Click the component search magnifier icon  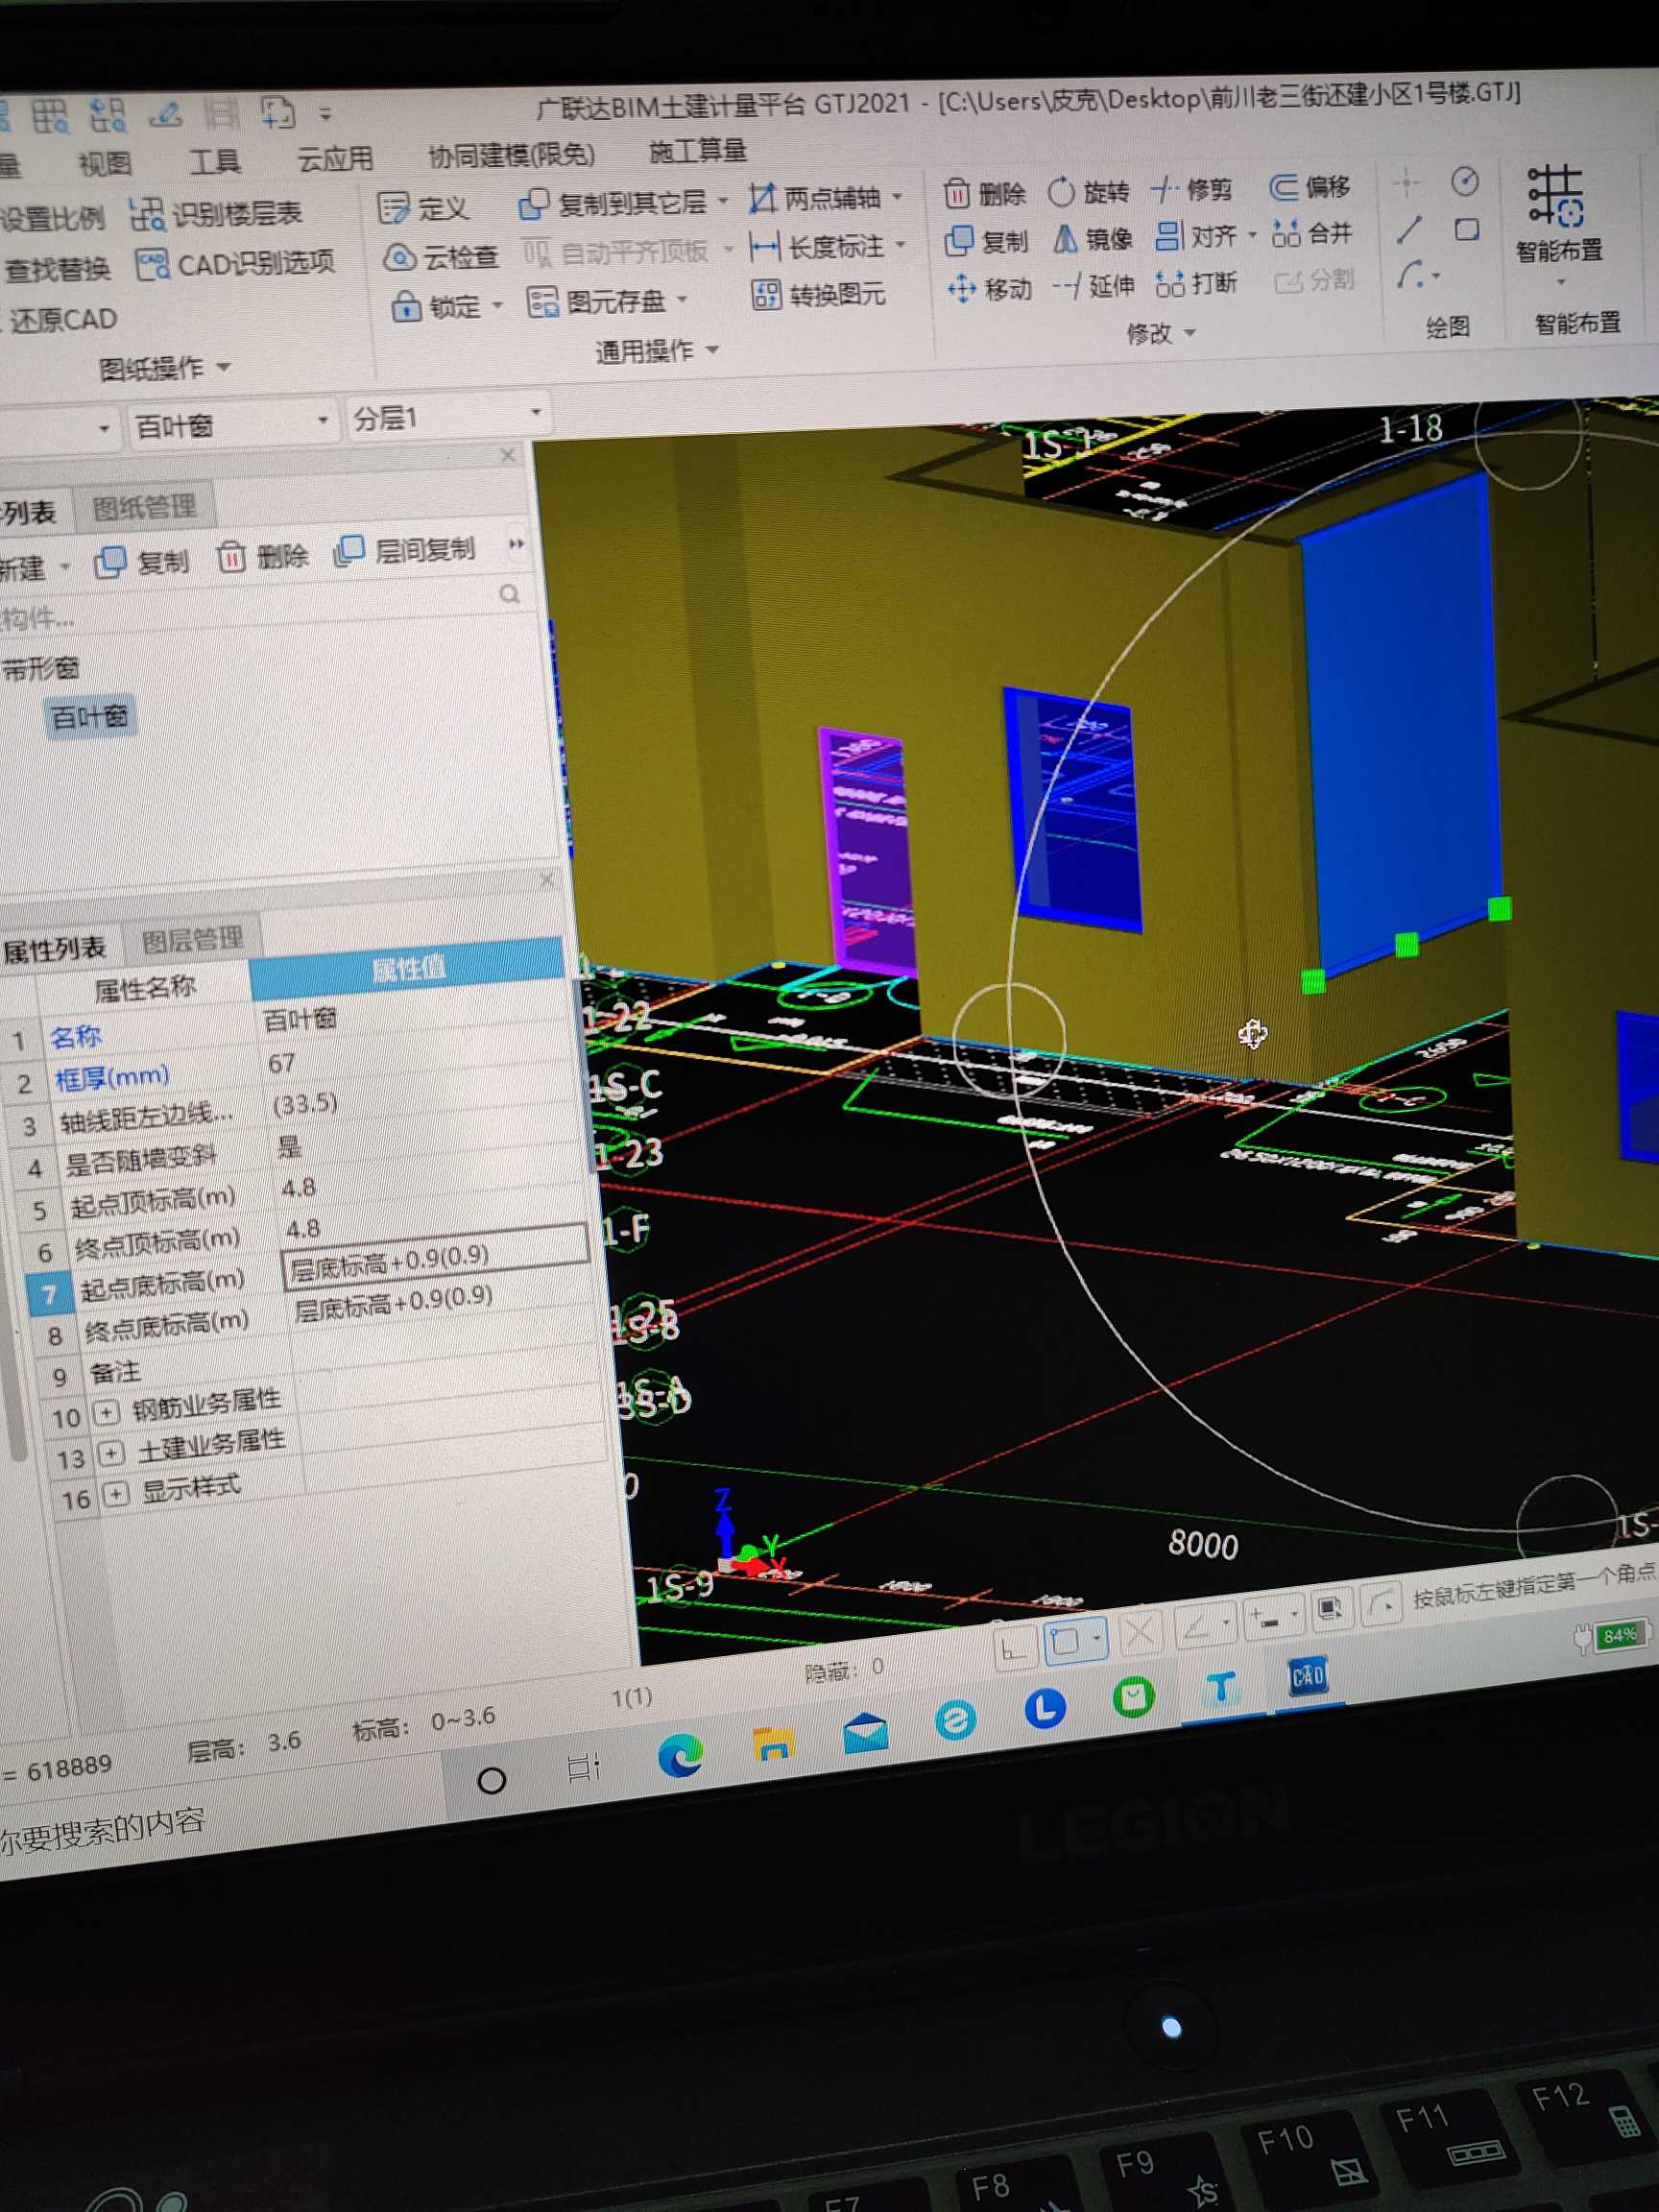[510, 595]
